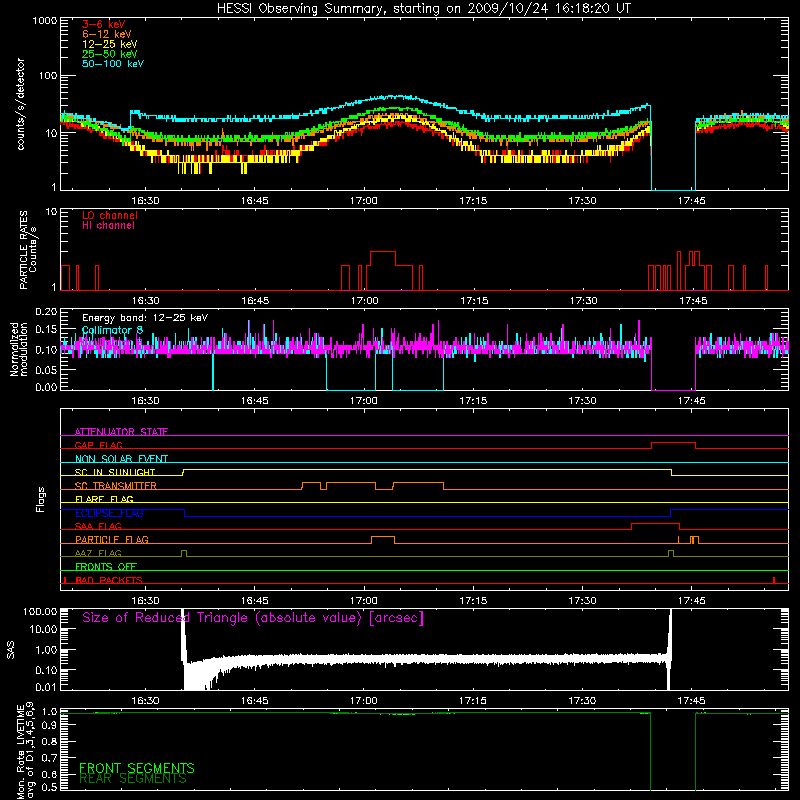Select the HI channel legend label
The image size is (800, 800).
click(108, 226)
